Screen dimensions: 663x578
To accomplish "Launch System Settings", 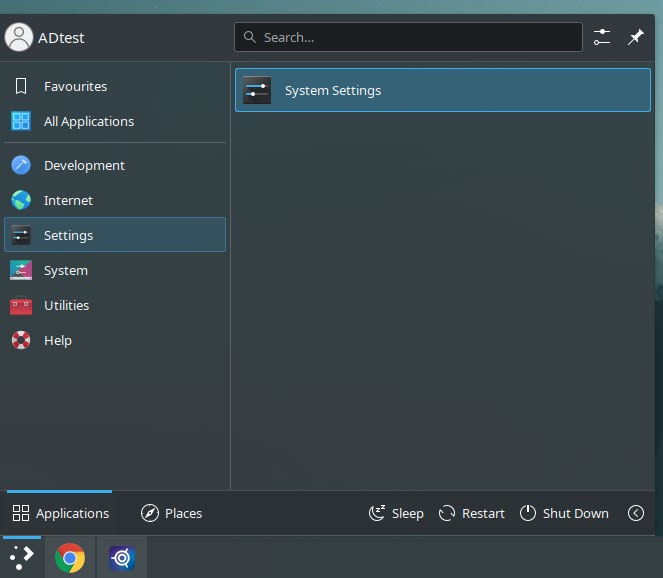I will (443, 90).
